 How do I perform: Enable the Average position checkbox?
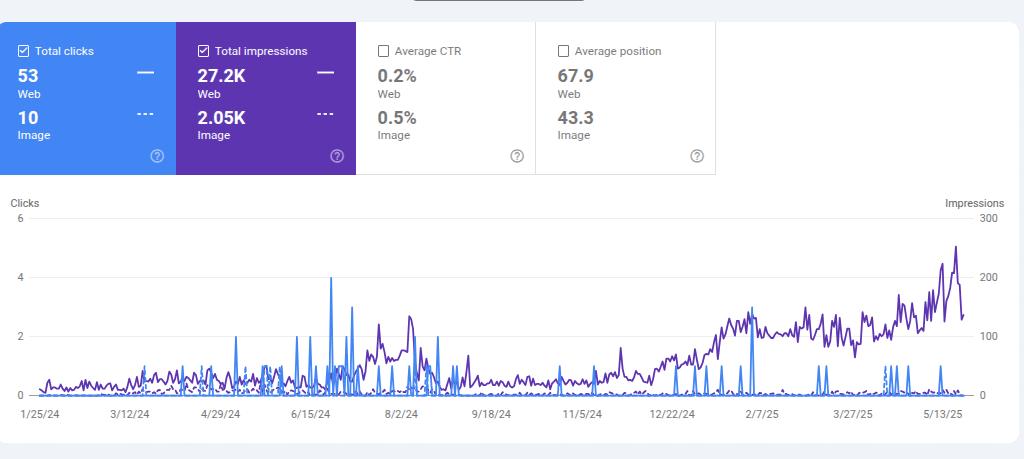pos(564,51)
